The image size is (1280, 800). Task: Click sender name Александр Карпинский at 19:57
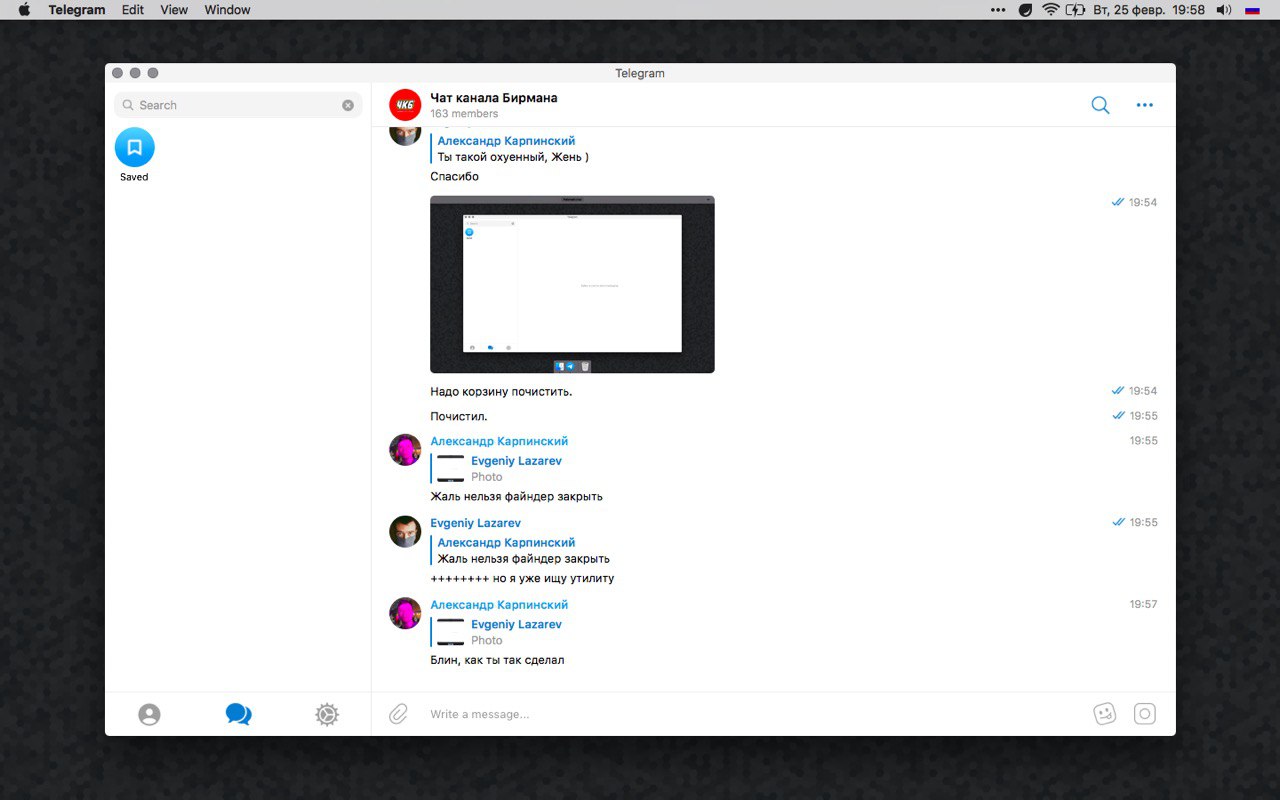499,605
